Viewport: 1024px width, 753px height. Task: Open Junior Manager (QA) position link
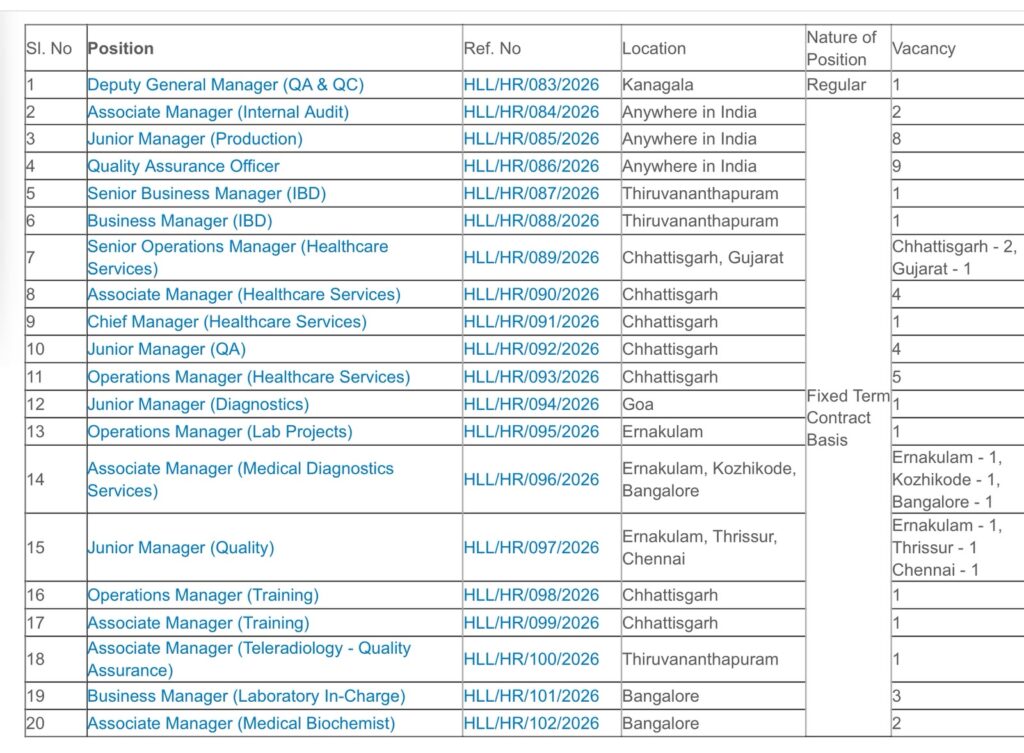tap(167, 349)
